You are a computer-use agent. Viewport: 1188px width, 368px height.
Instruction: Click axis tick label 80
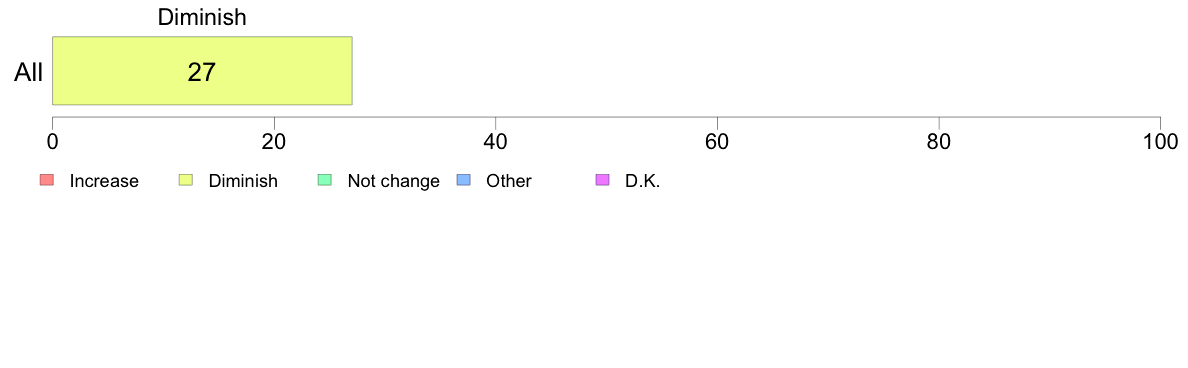tap(939, 141)
